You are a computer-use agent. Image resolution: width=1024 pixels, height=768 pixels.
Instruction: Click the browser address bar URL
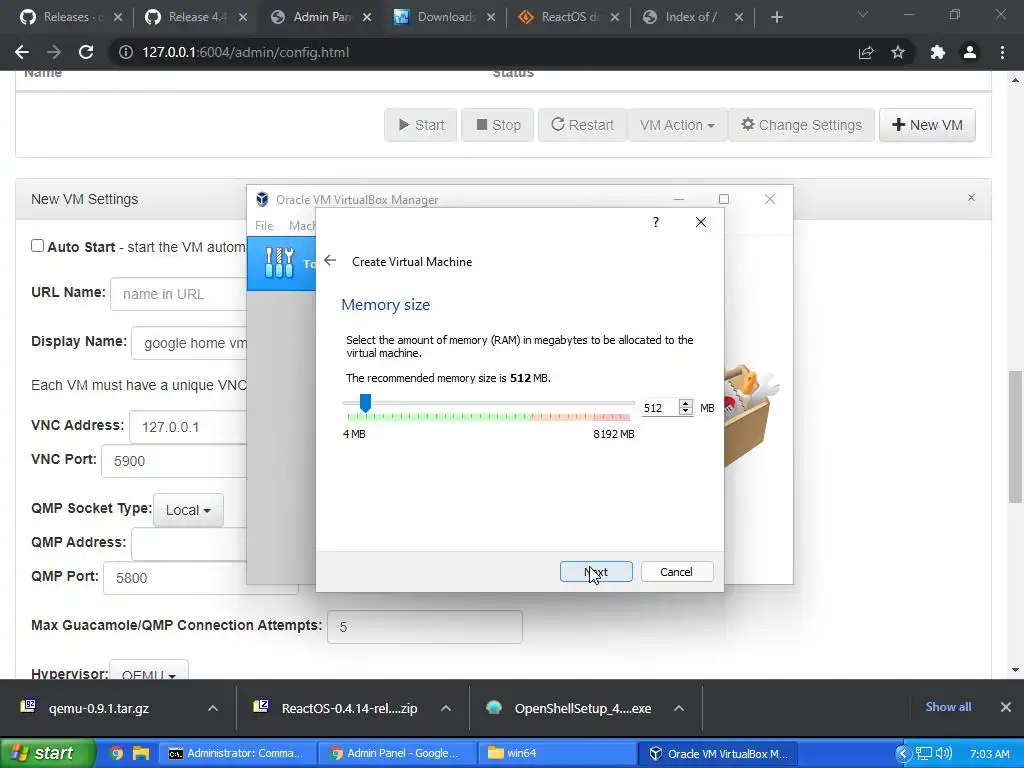[246, 52]
